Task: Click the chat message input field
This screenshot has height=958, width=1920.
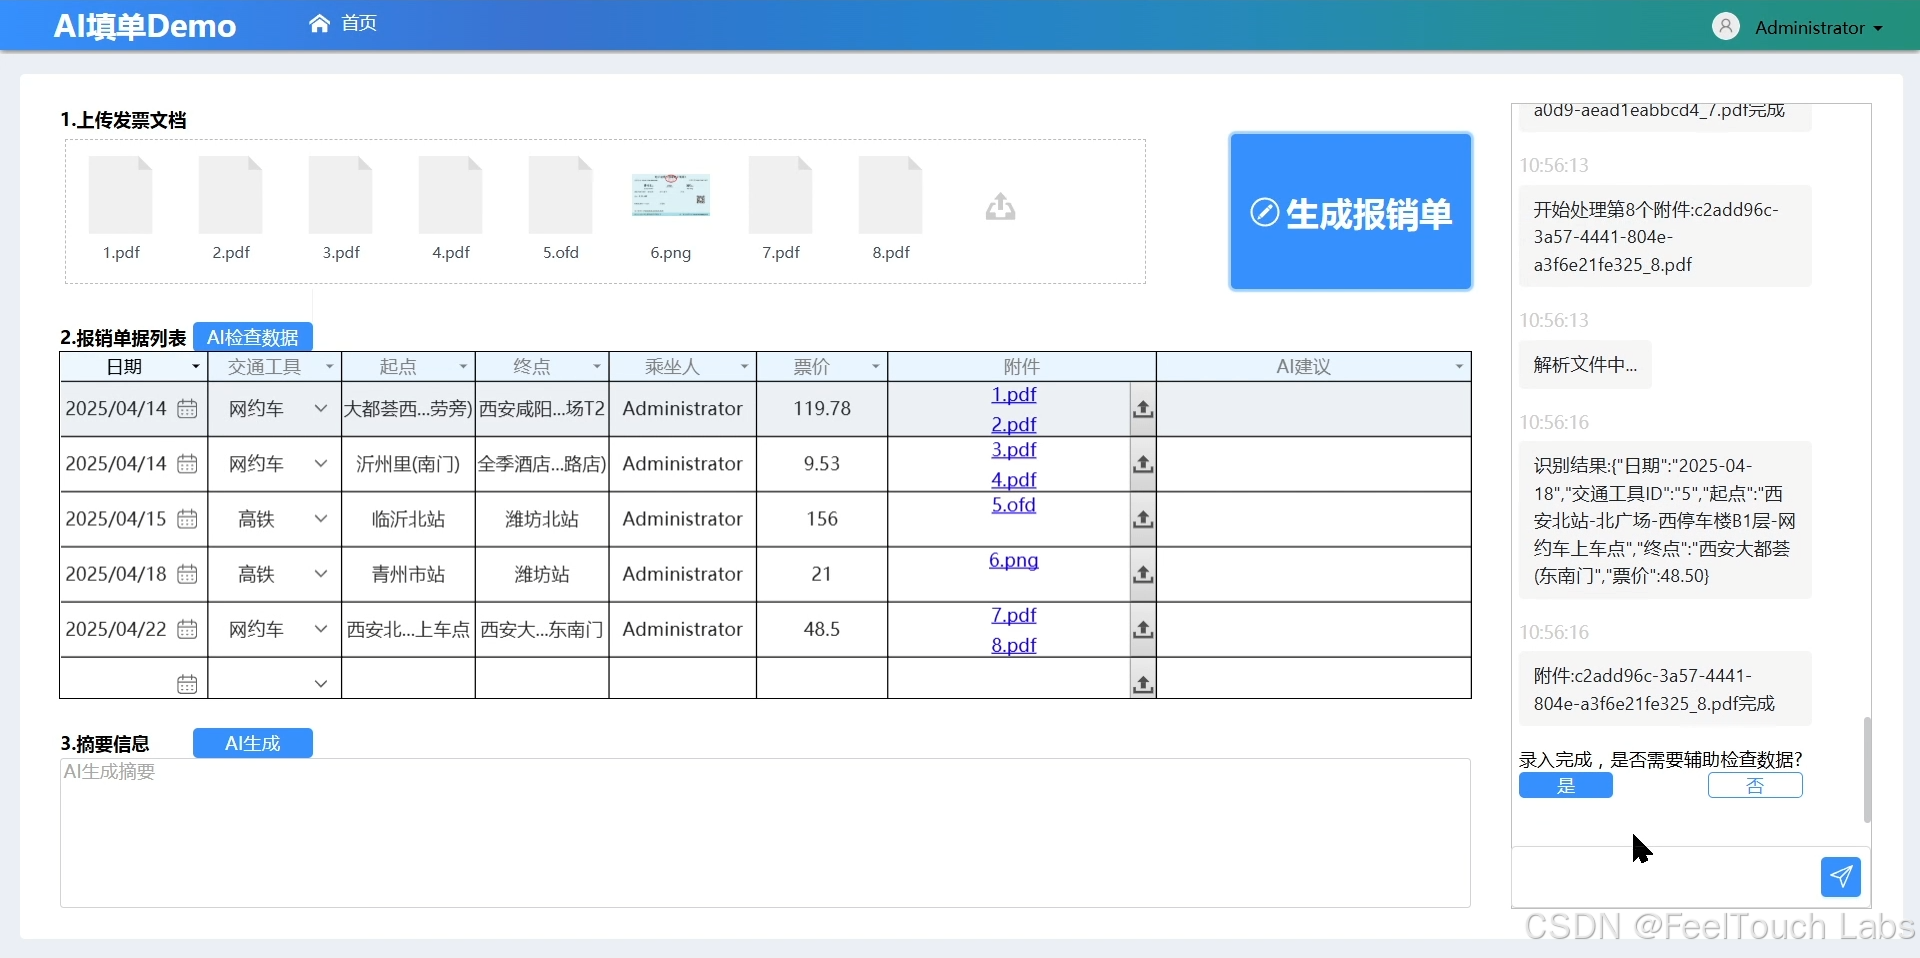Action: (x=1665, y=877)
